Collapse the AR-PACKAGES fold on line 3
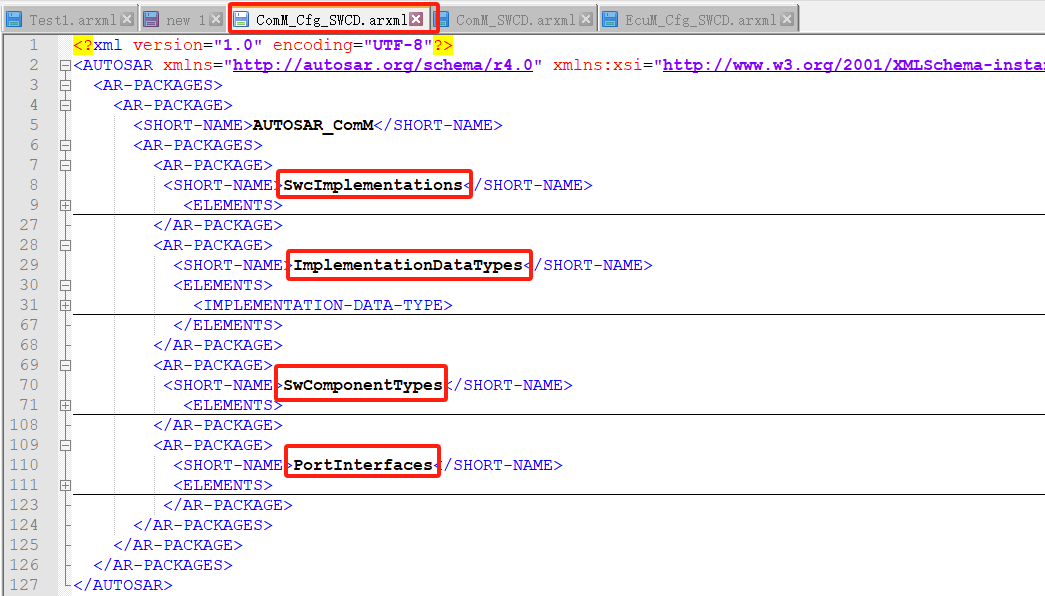The image size is (1045, 596). point(65,85)
